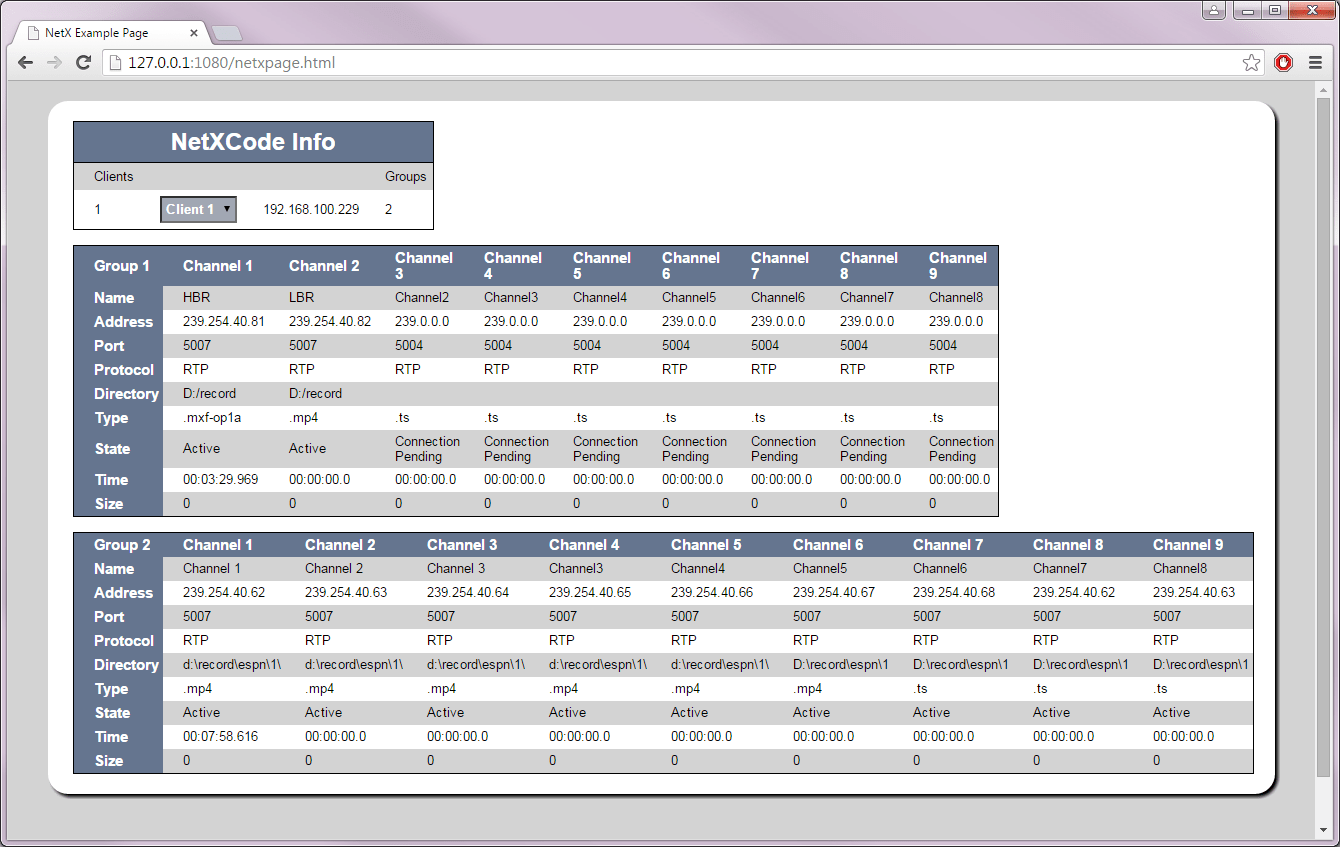Click the HBR name cell
The width and height of the screenshot is (1340, 847).
tap(196, 298)
